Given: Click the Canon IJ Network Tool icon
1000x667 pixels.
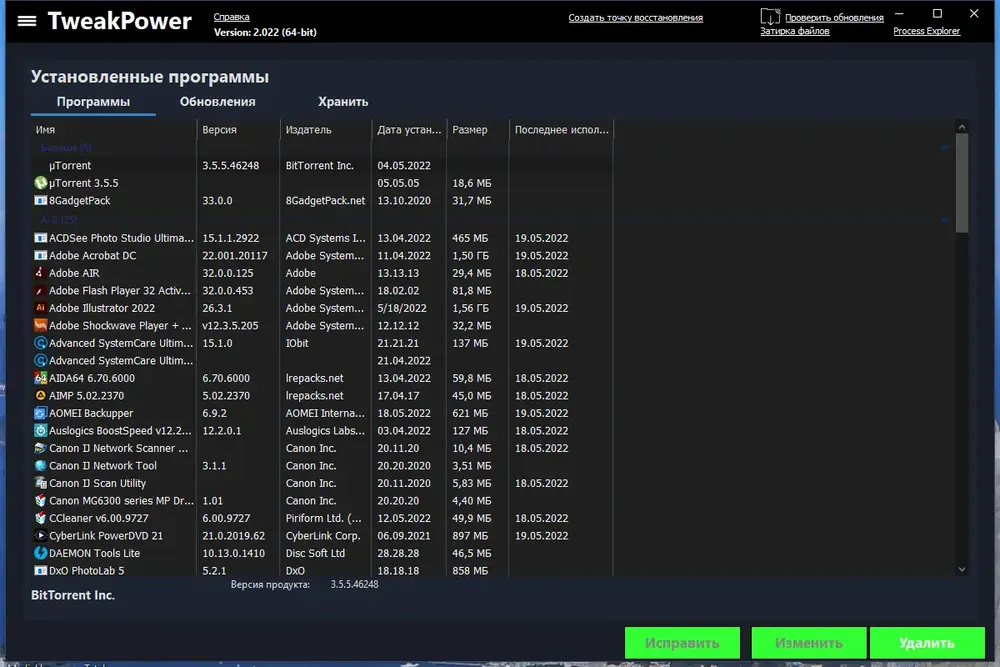Looking at the screenshot, I should (x=40, y=465).
